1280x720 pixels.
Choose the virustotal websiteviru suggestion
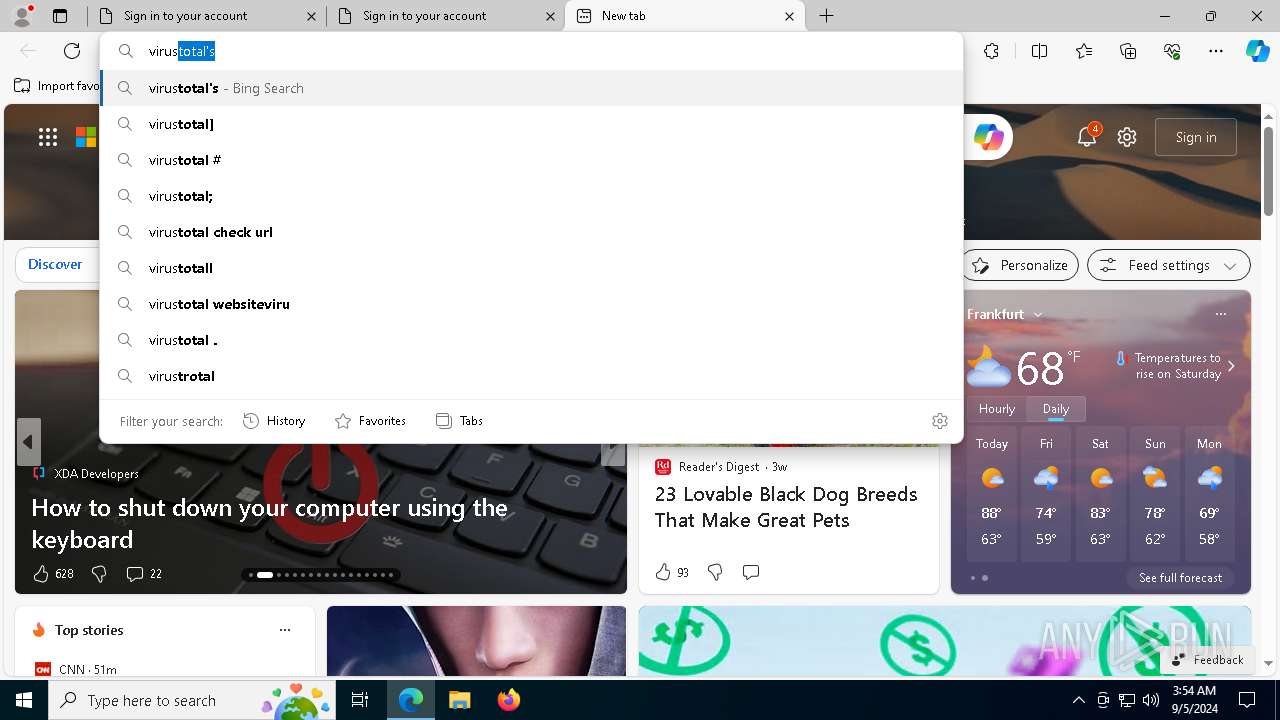(532, 304)
